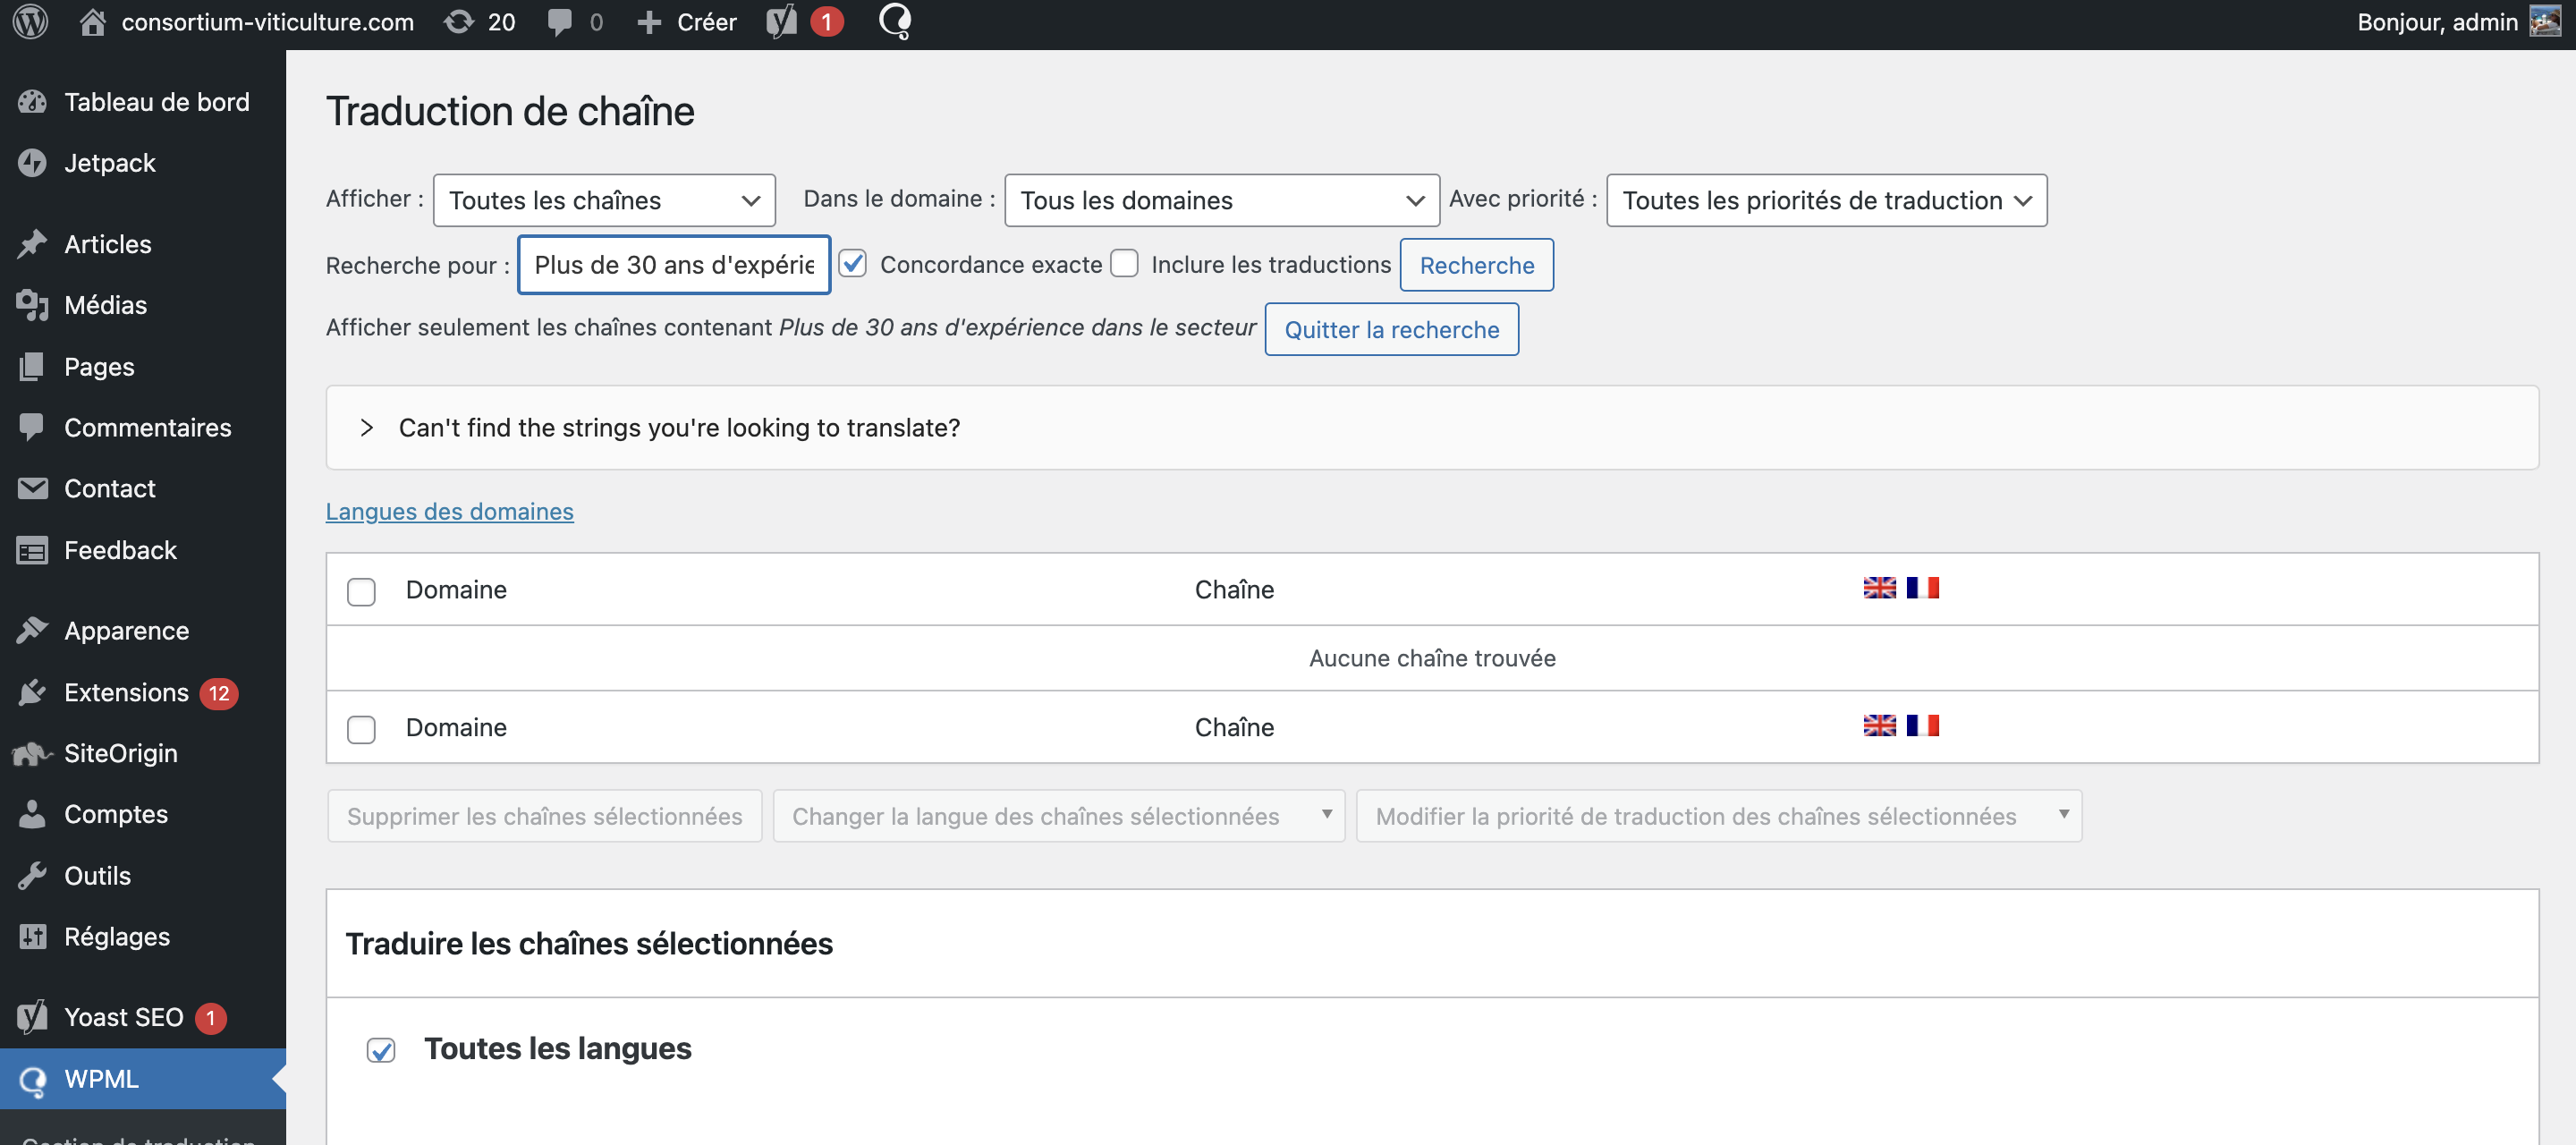
Task: Click UK flag in top table header
Action: (1880, 588)
